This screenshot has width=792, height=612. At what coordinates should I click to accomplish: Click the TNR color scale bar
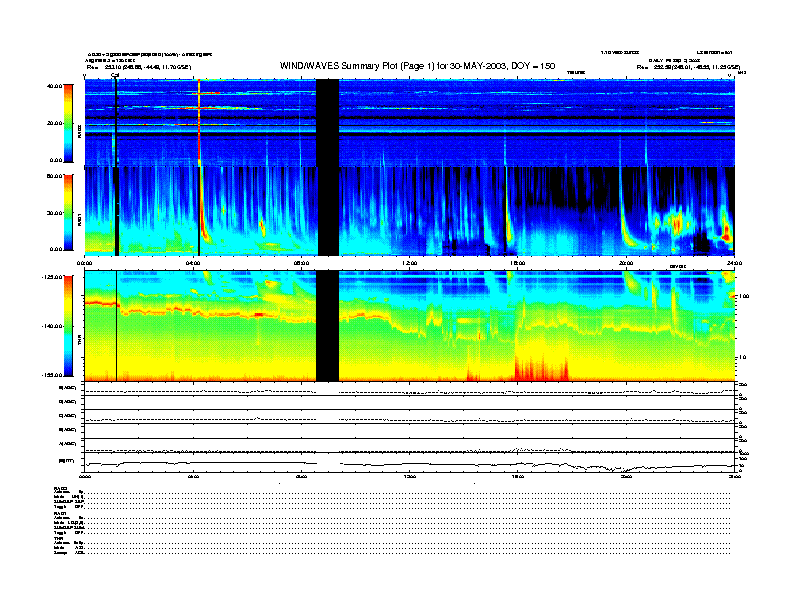click(x=68, y=326)
